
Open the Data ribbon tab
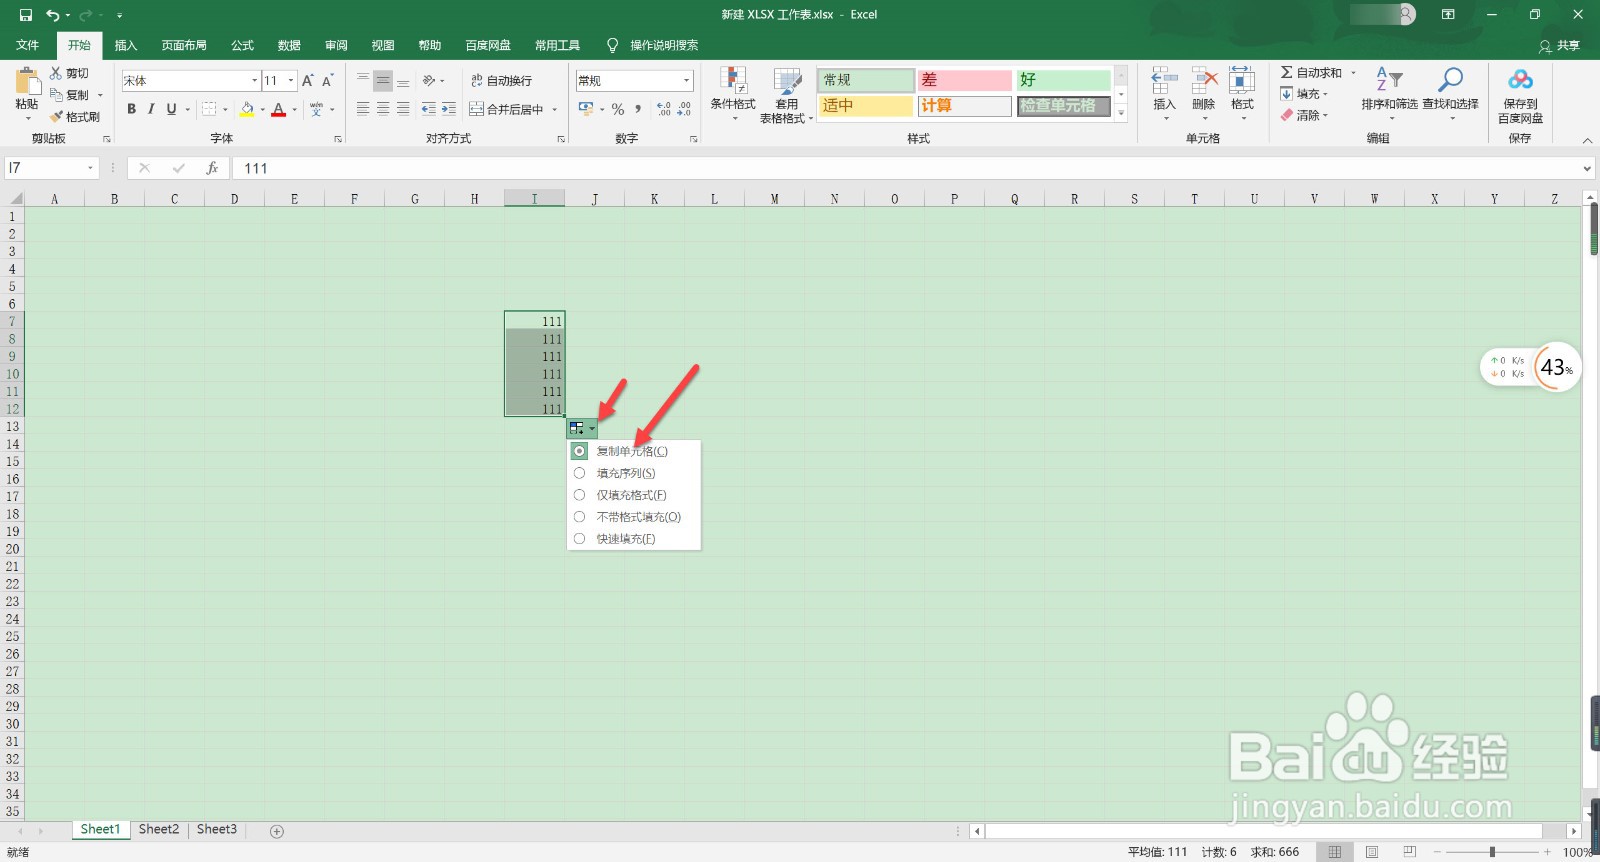coord(289,45)
